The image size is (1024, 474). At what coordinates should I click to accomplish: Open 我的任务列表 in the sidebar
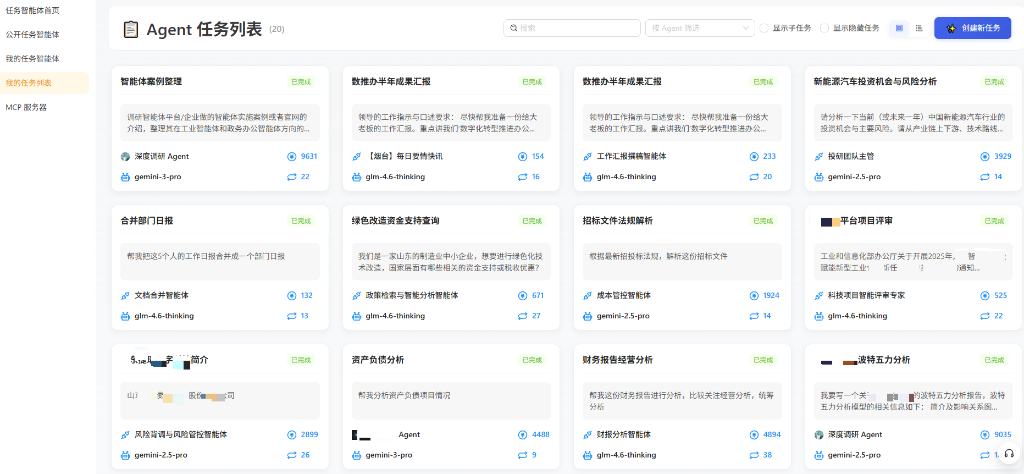(x=29, y=82)
